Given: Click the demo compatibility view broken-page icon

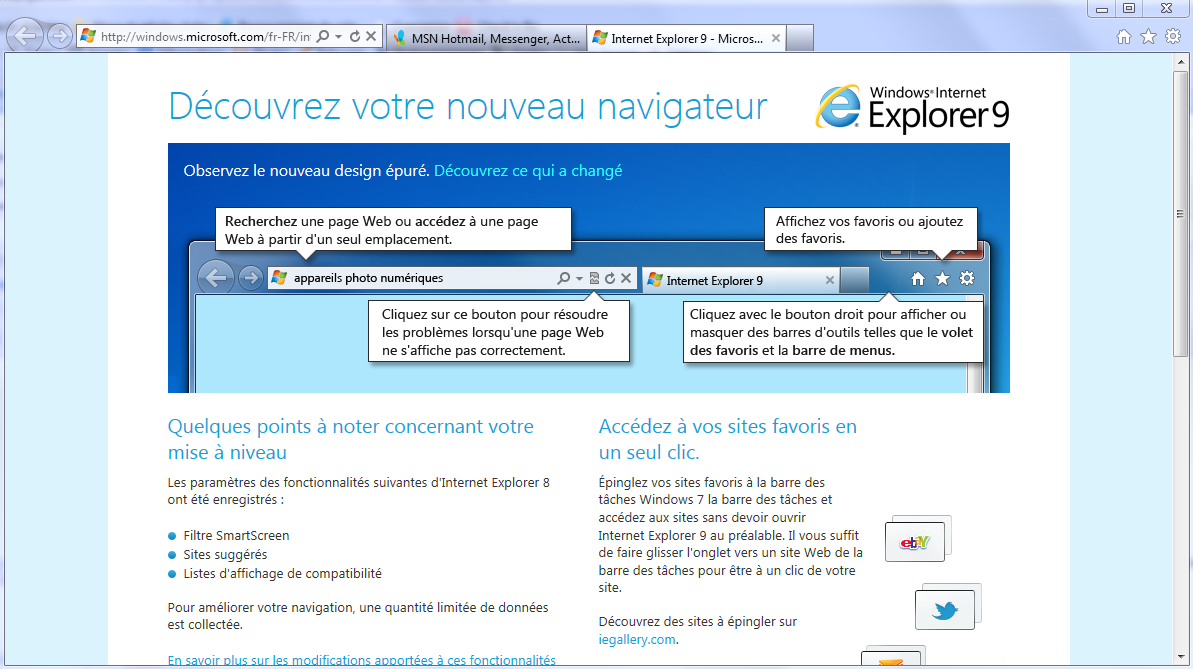Looking at the screenshot, I should (x=594, y=279).
